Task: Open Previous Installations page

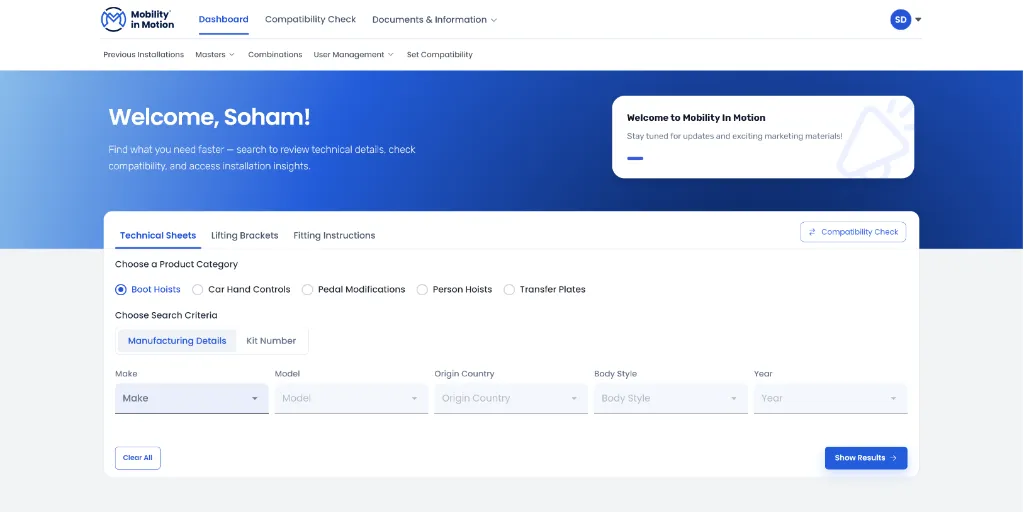Action: (144, 55)
